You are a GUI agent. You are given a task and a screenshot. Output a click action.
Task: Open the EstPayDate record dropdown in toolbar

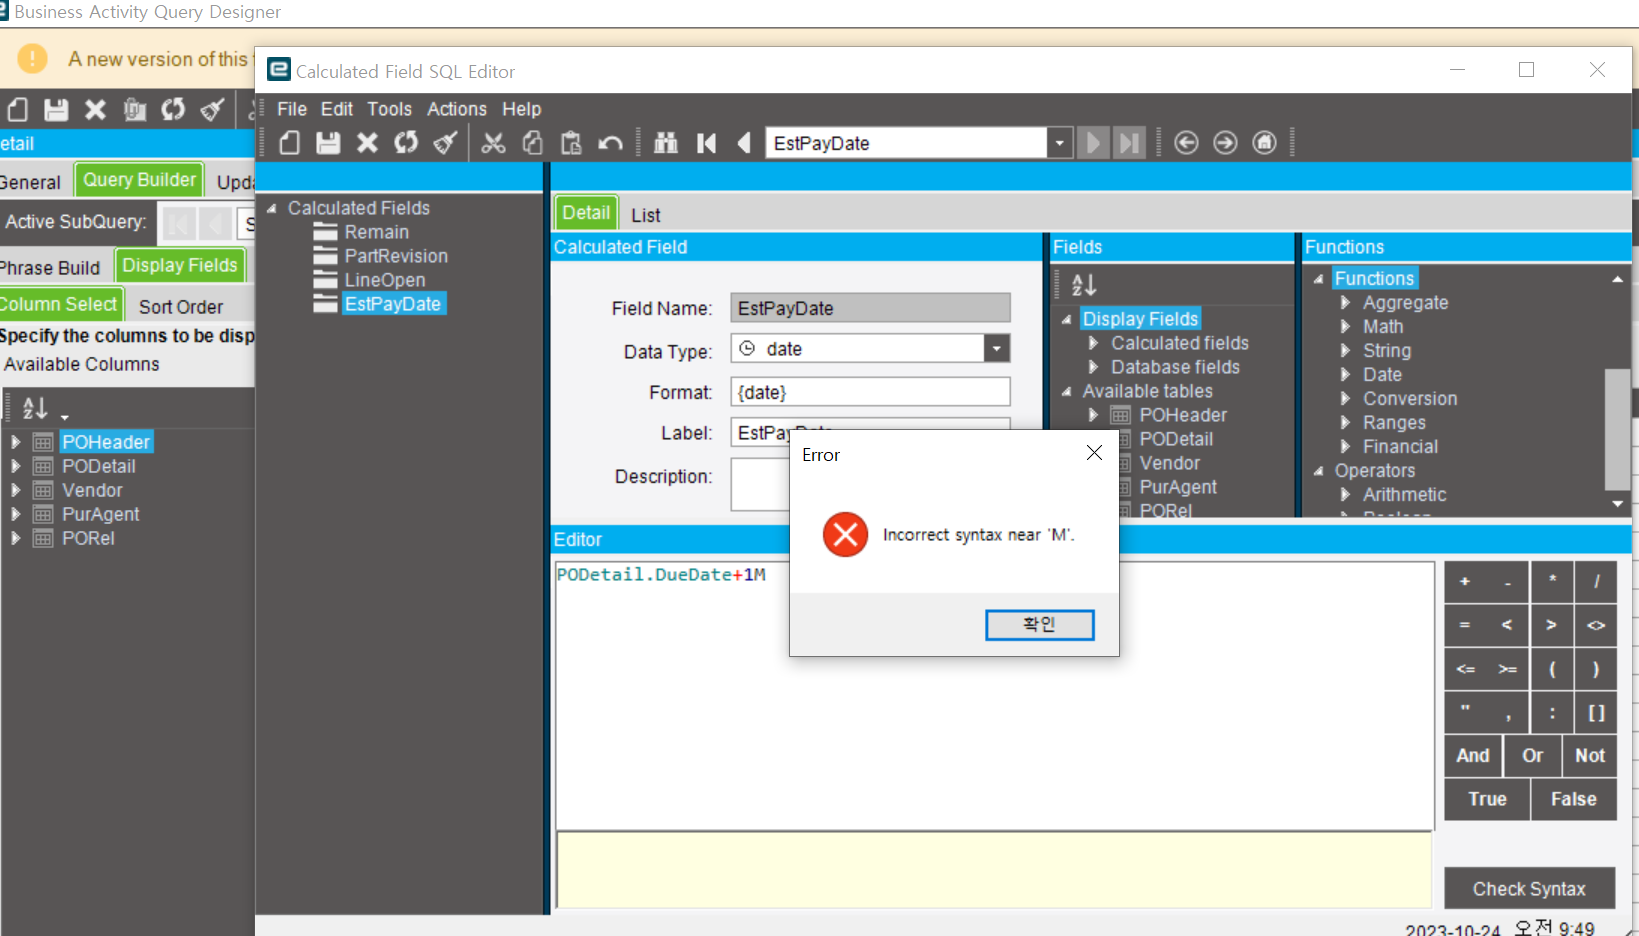coord(1060,143)
